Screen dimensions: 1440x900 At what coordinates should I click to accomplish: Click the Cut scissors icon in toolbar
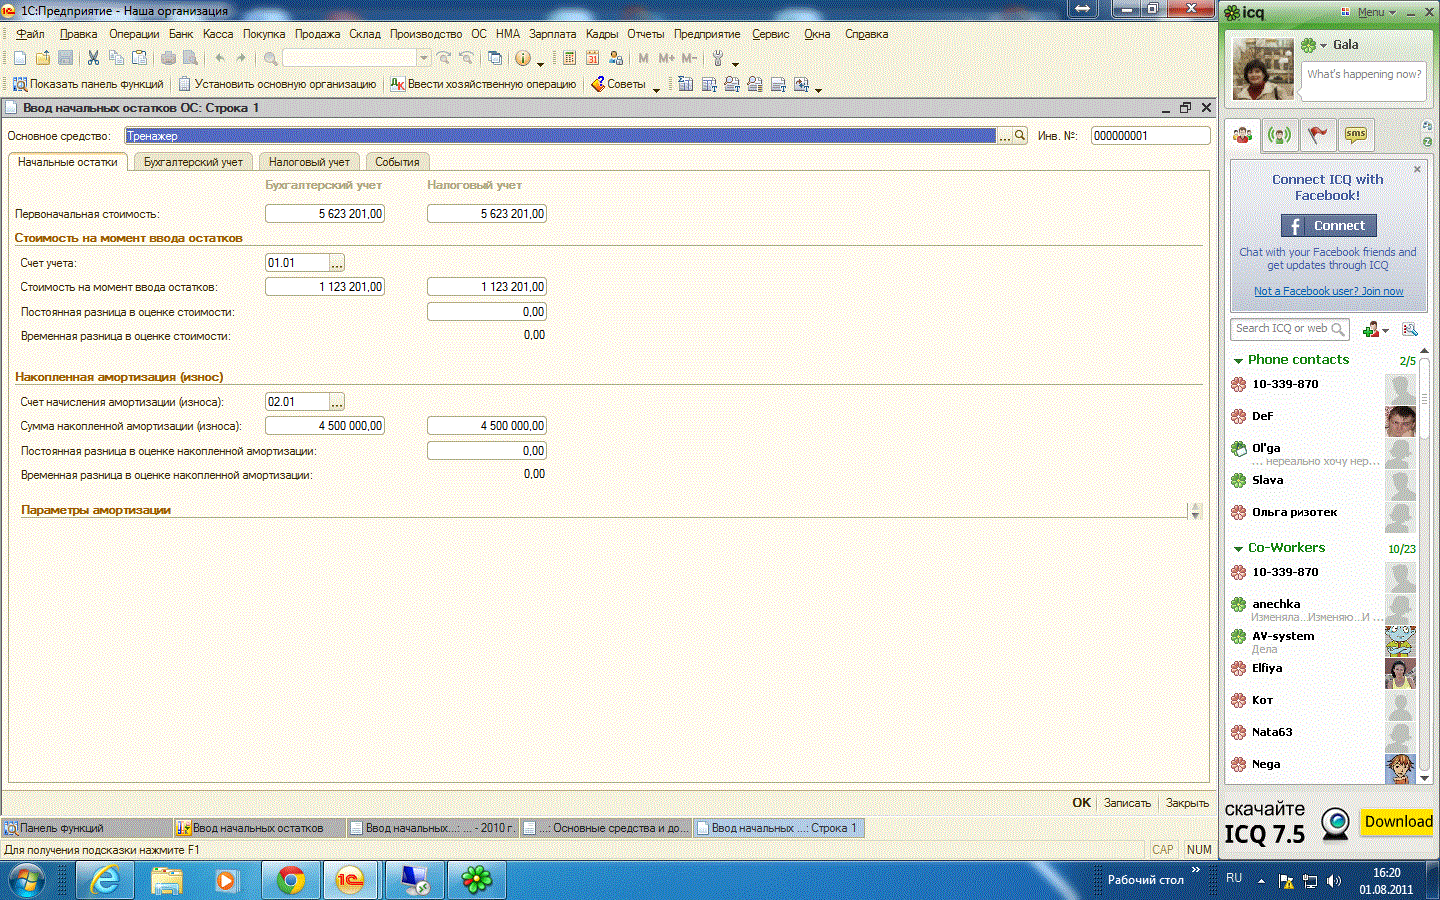(x=93, y=58)
